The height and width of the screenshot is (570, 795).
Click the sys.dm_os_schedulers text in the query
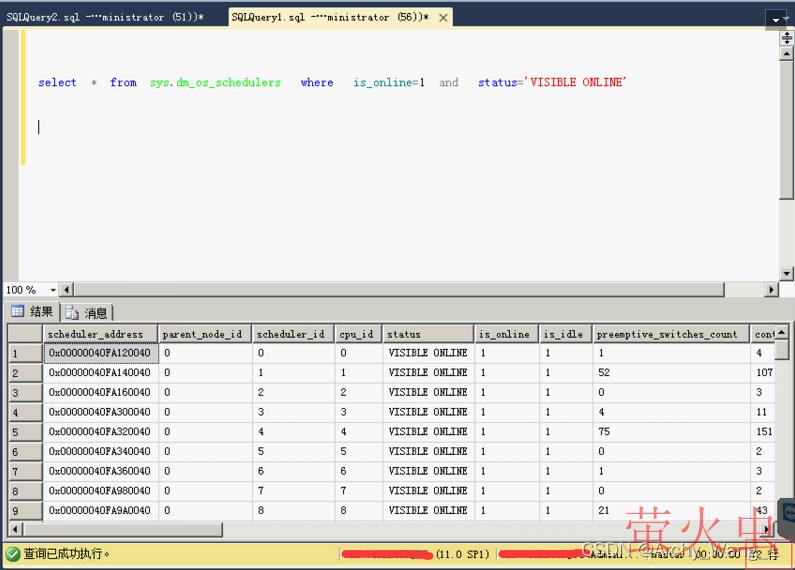(215, 82)
